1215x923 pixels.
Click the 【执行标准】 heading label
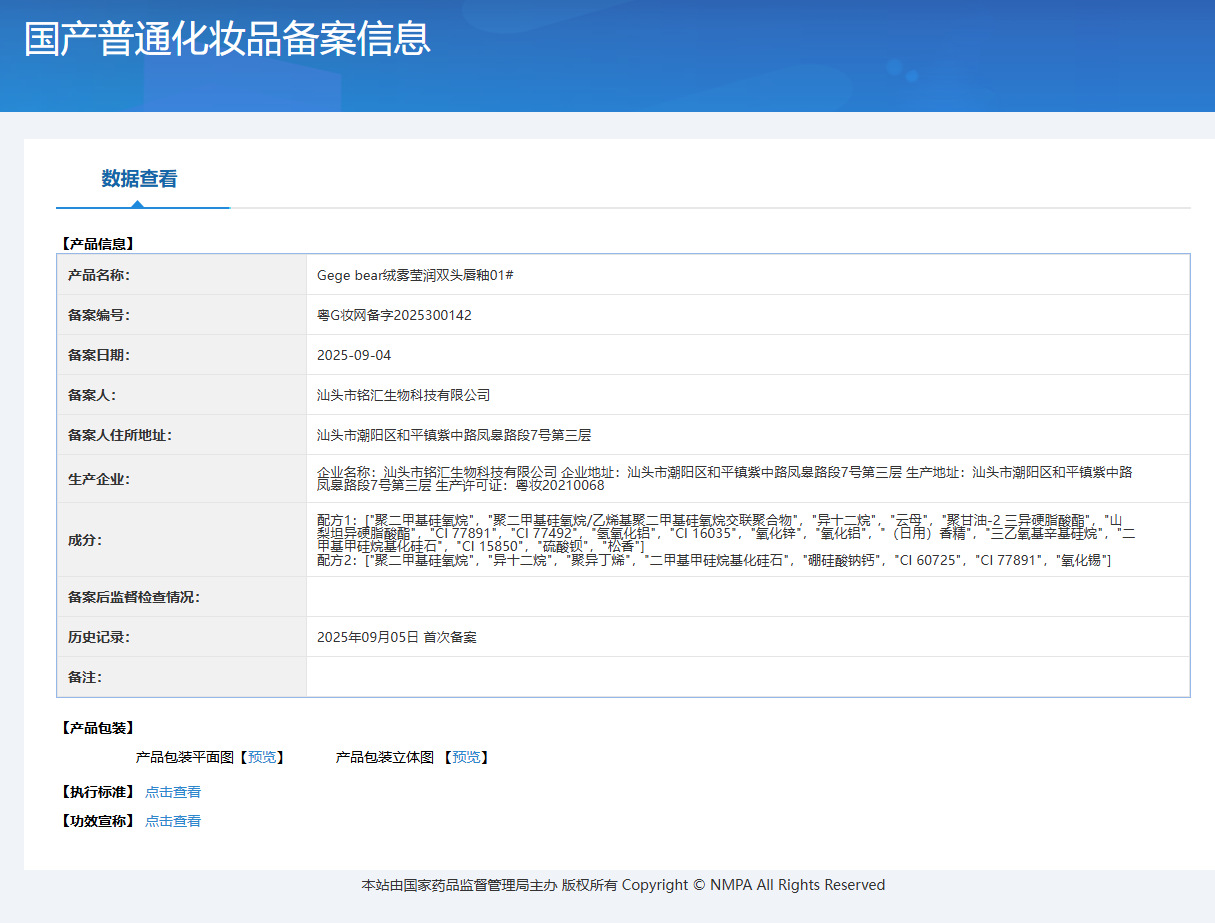pyautogui.click(x=97, y=792)
